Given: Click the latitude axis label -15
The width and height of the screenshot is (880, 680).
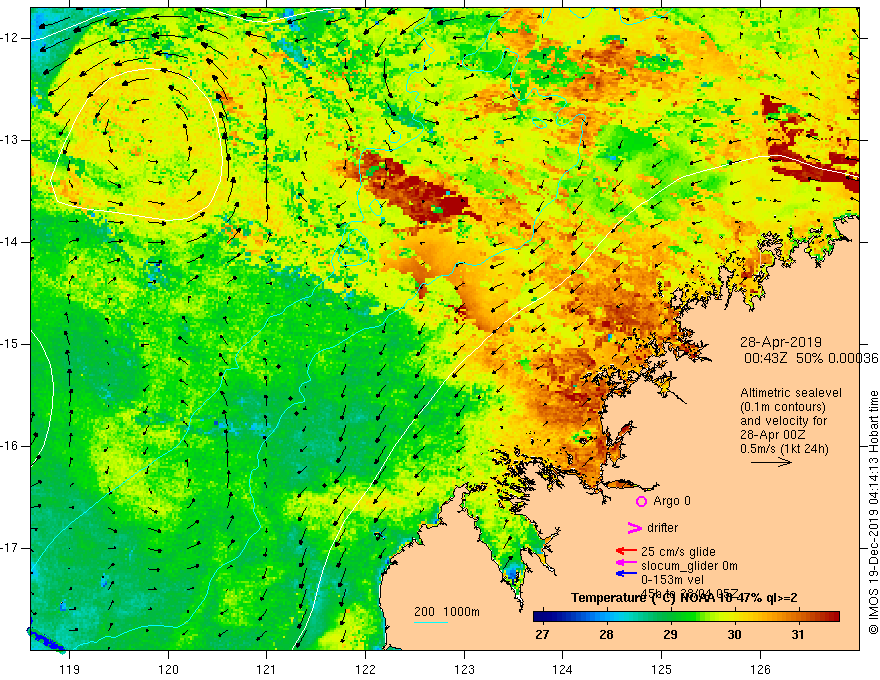Looking at the screenshot, I should [10, 344].
